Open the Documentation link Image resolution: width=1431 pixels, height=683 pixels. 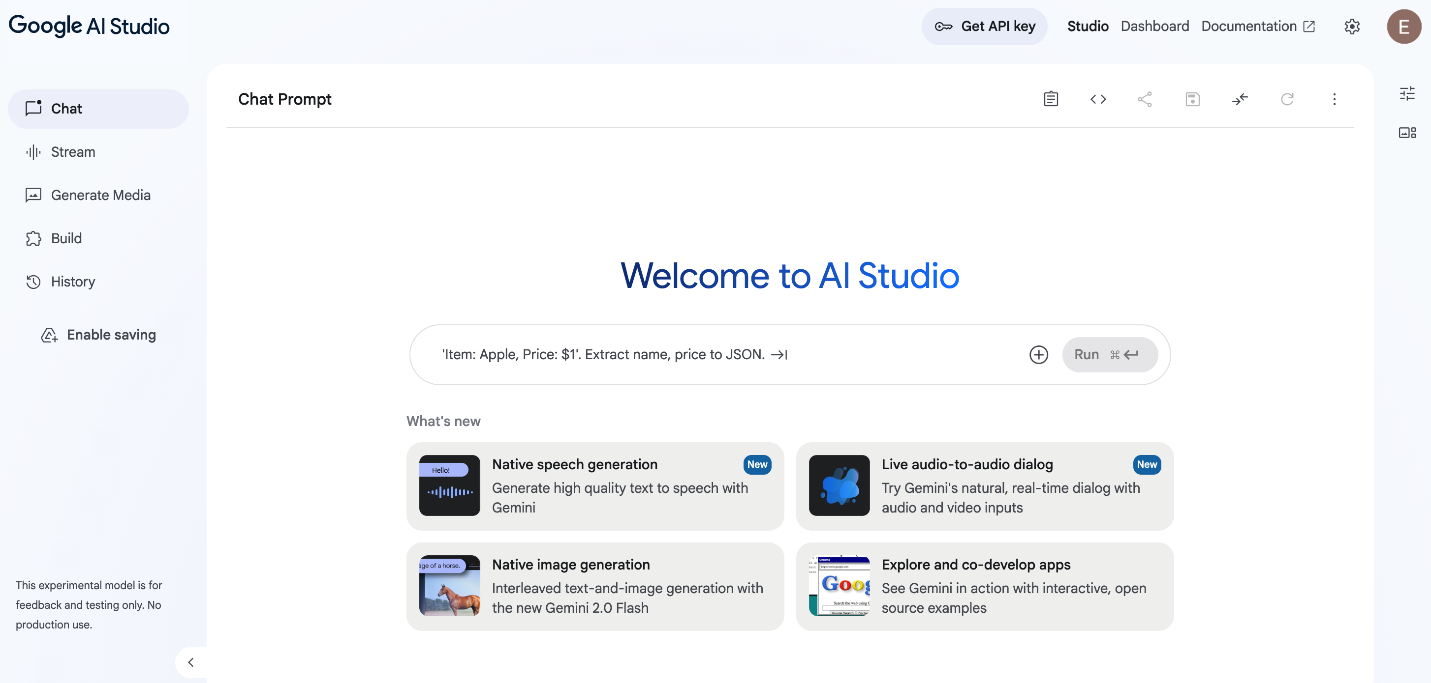pos(1258,27)
